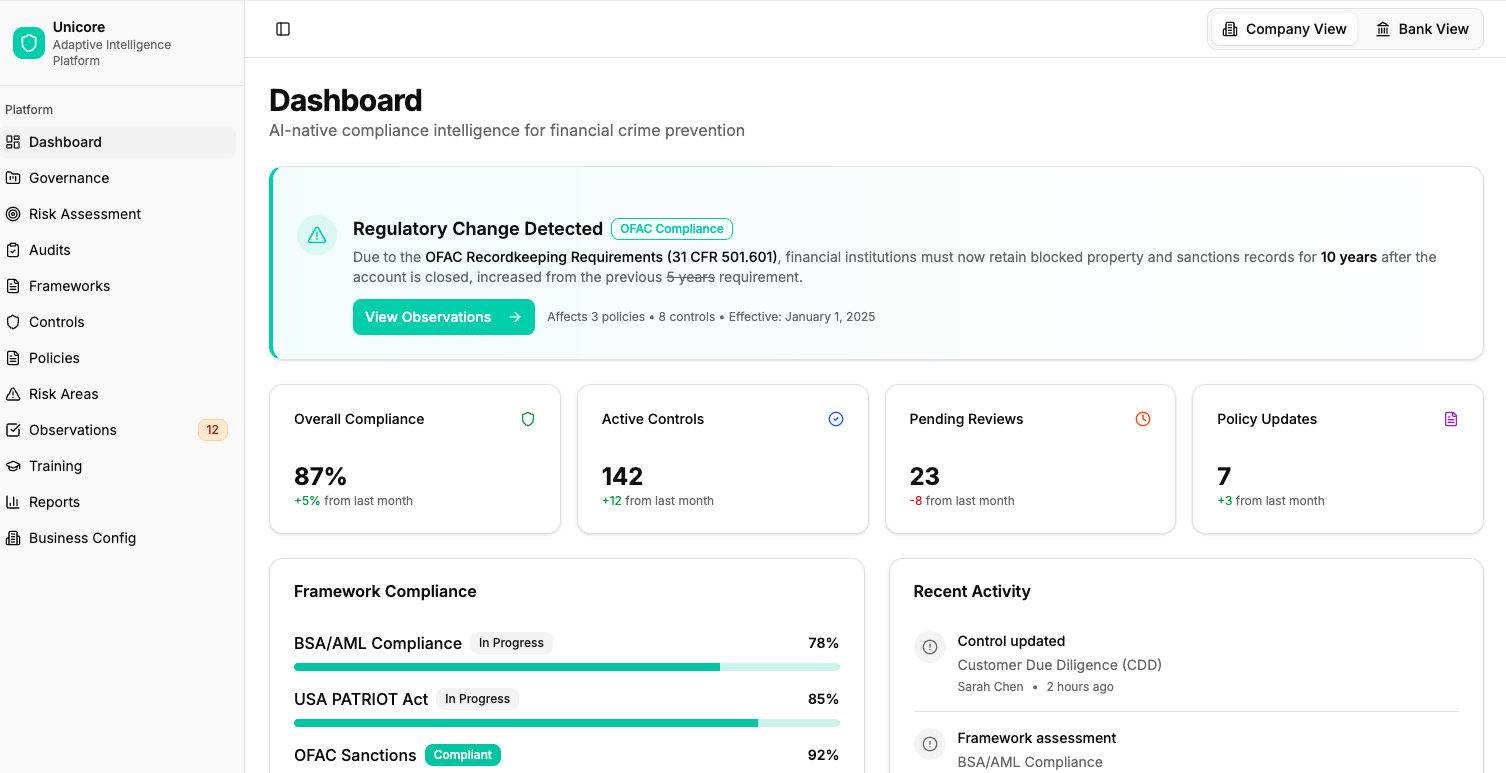Click the Framework assessment activity icon

tap(930, 743)
